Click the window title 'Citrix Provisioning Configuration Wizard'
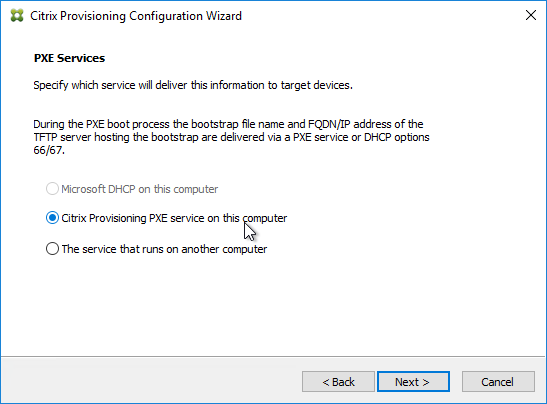This screenshot has width=547, height=404. [136, 16]
